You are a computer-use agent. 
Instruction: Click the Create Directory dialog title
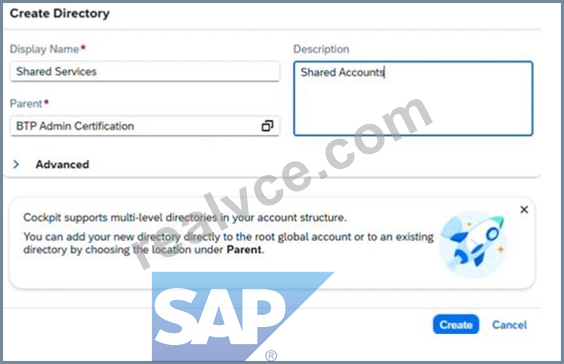[x=60, y=13]
